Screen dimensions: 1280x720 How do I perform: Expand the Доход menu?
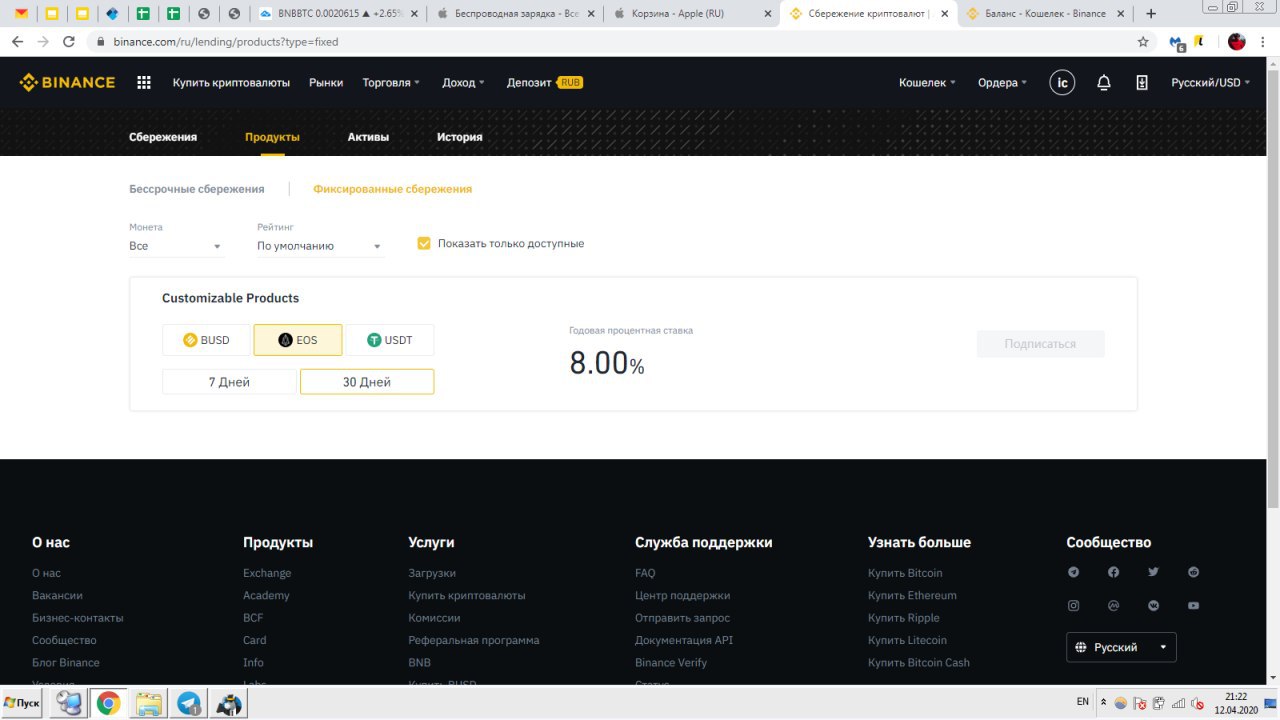pos(463,83)
